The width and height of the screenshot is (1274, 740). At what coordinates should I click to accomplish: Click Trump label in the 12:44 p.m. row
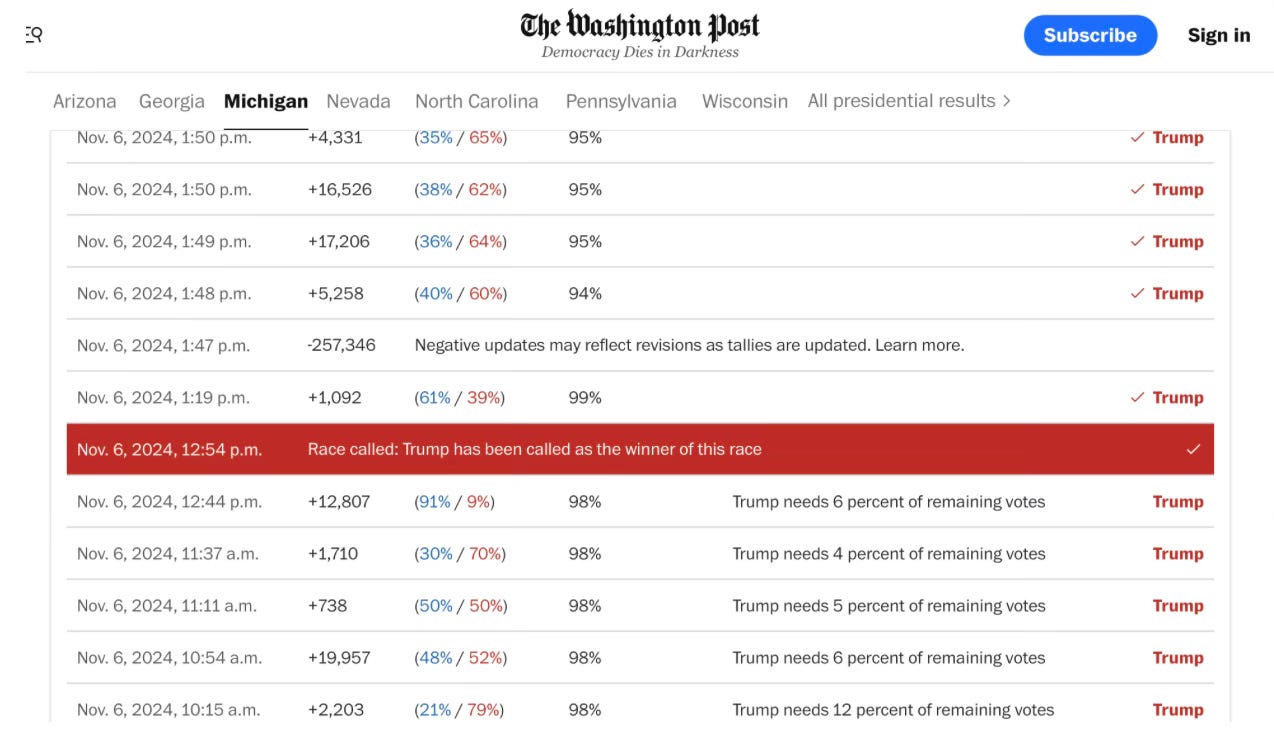[x=1178, y=501]
